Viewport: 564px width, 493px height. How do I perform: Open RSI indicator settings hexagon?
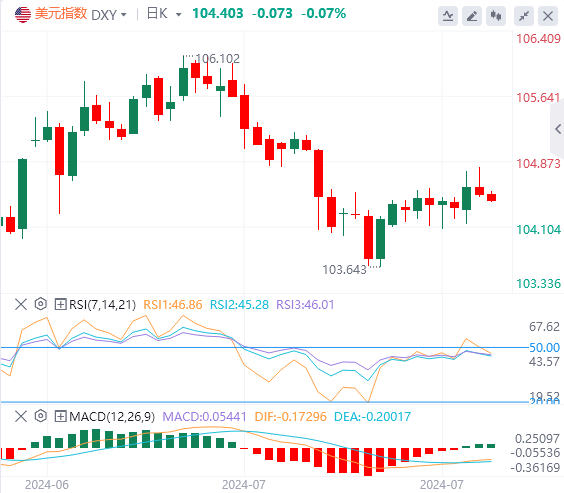pyautogui.click(x=41, y=304)
